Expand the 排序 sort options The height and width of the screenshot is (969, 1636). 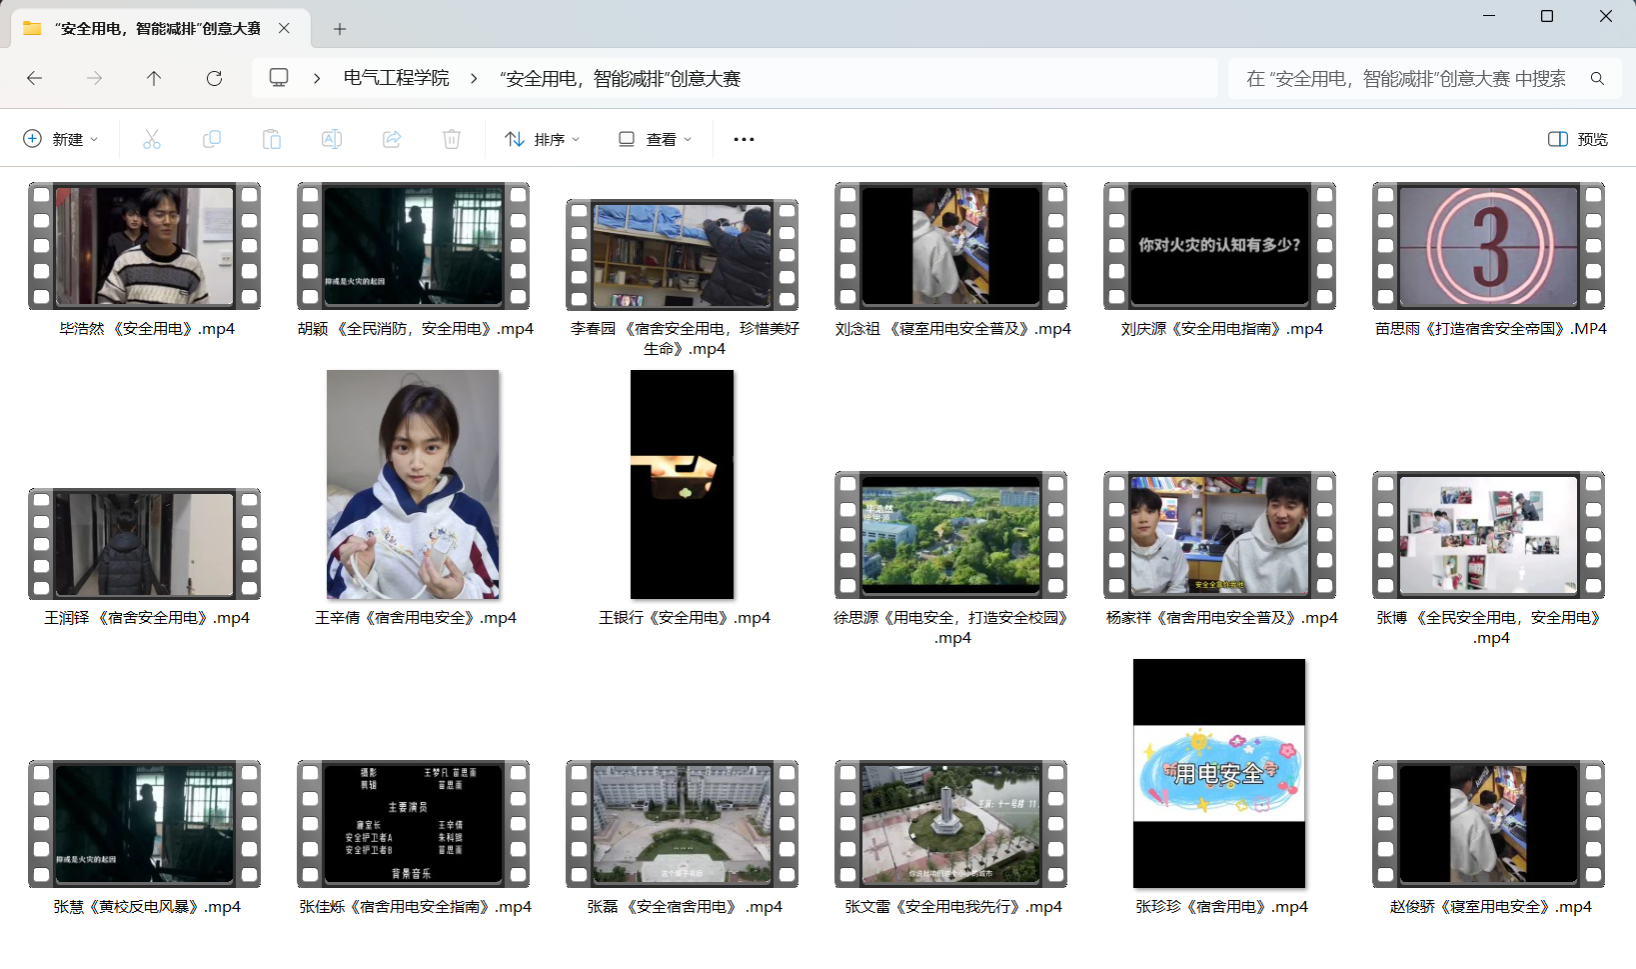tap(543, 139)
